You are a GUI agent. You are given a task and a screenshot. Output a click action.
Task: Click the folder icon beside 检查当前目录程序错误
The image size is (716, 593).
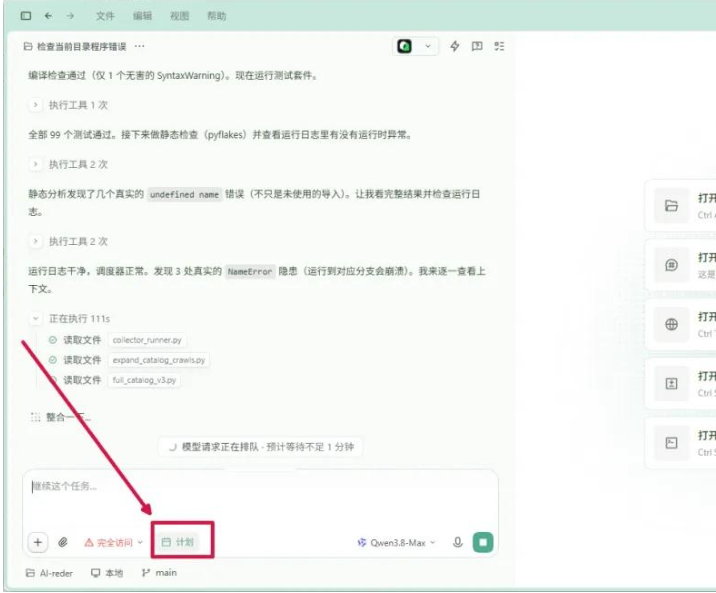pos(28,46)
